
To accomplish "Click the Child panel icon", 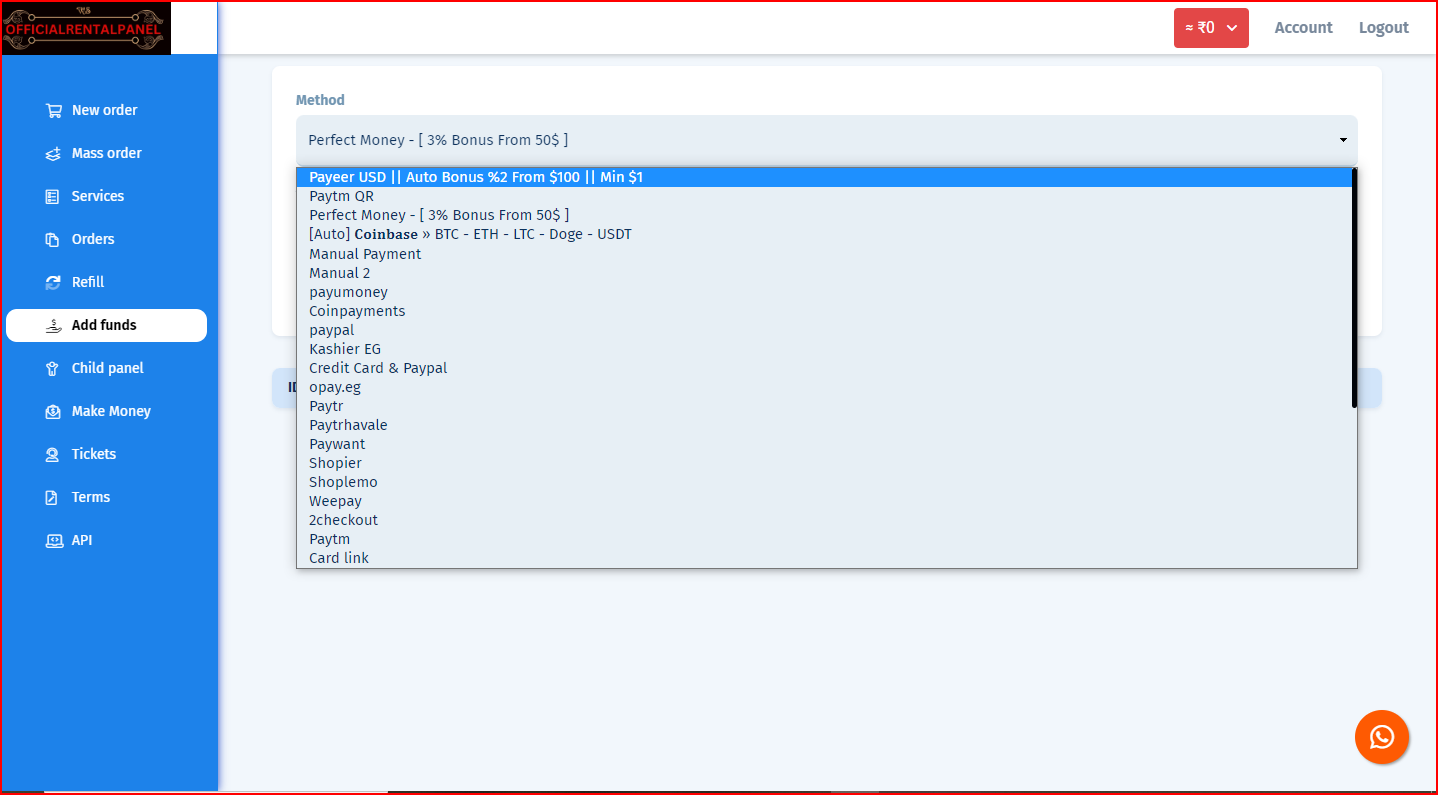I will click(53, 369).
